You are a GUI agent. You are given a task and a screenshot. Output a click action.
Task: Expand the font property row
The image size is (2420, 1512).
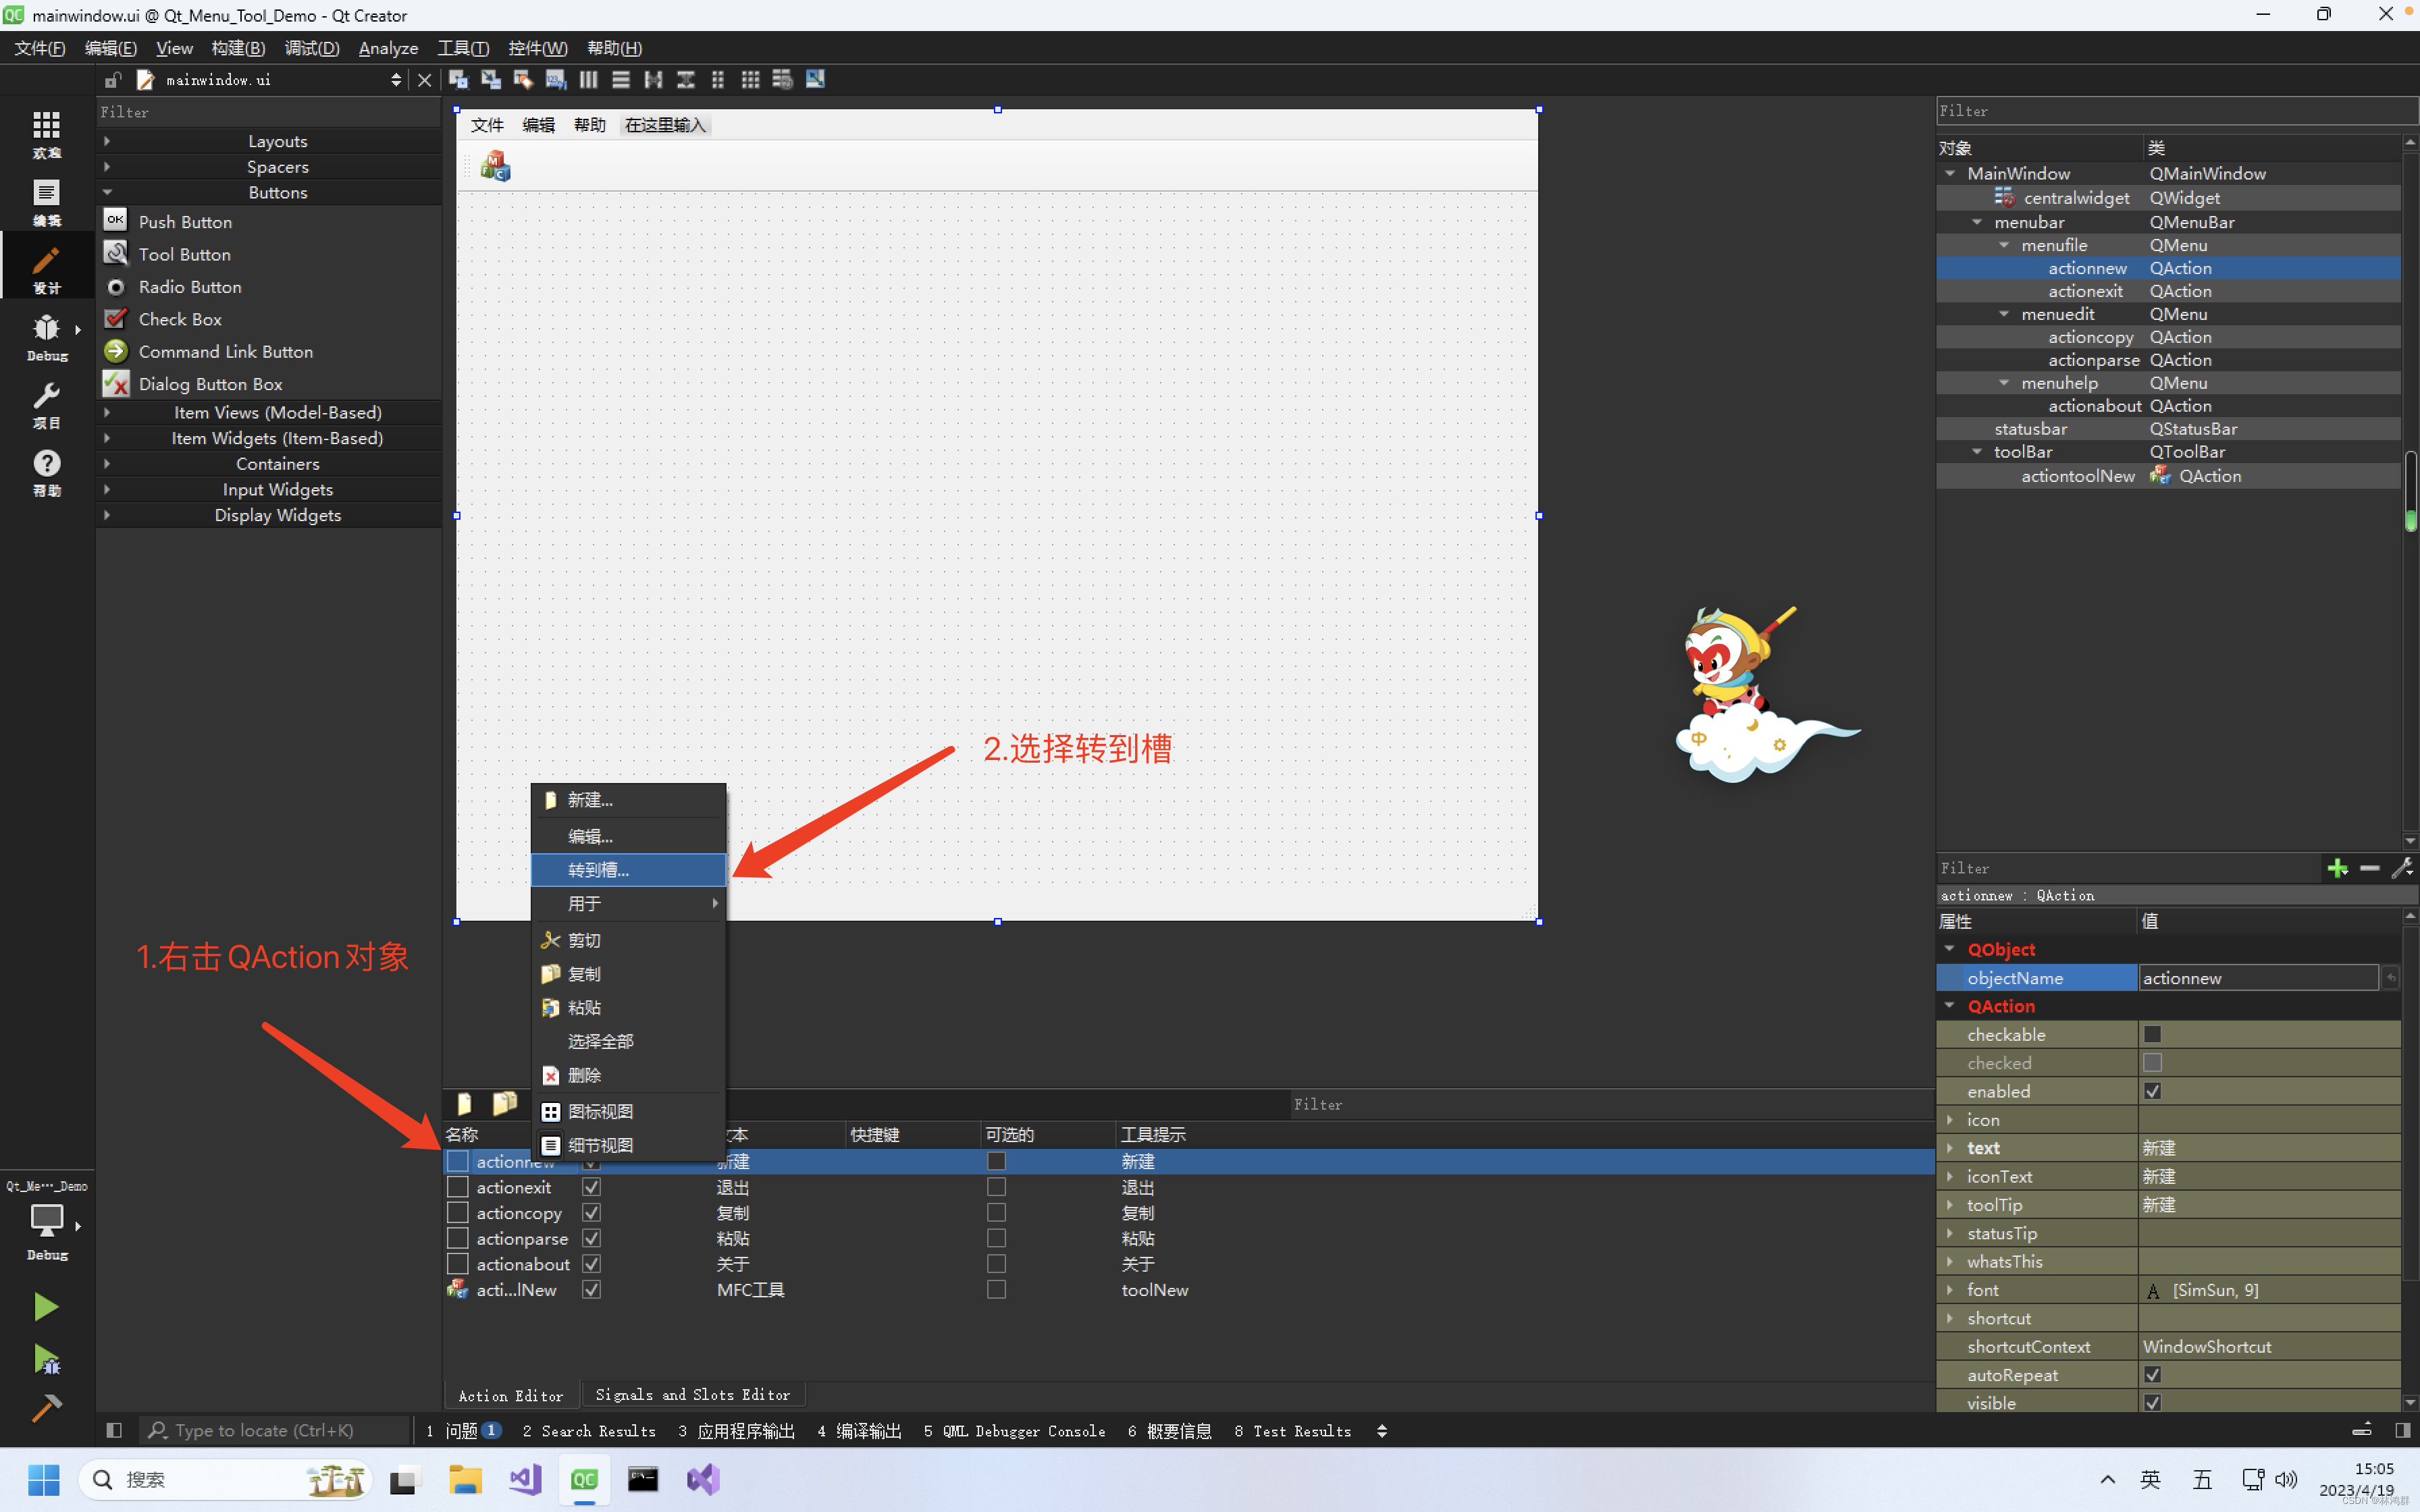1950,1290
